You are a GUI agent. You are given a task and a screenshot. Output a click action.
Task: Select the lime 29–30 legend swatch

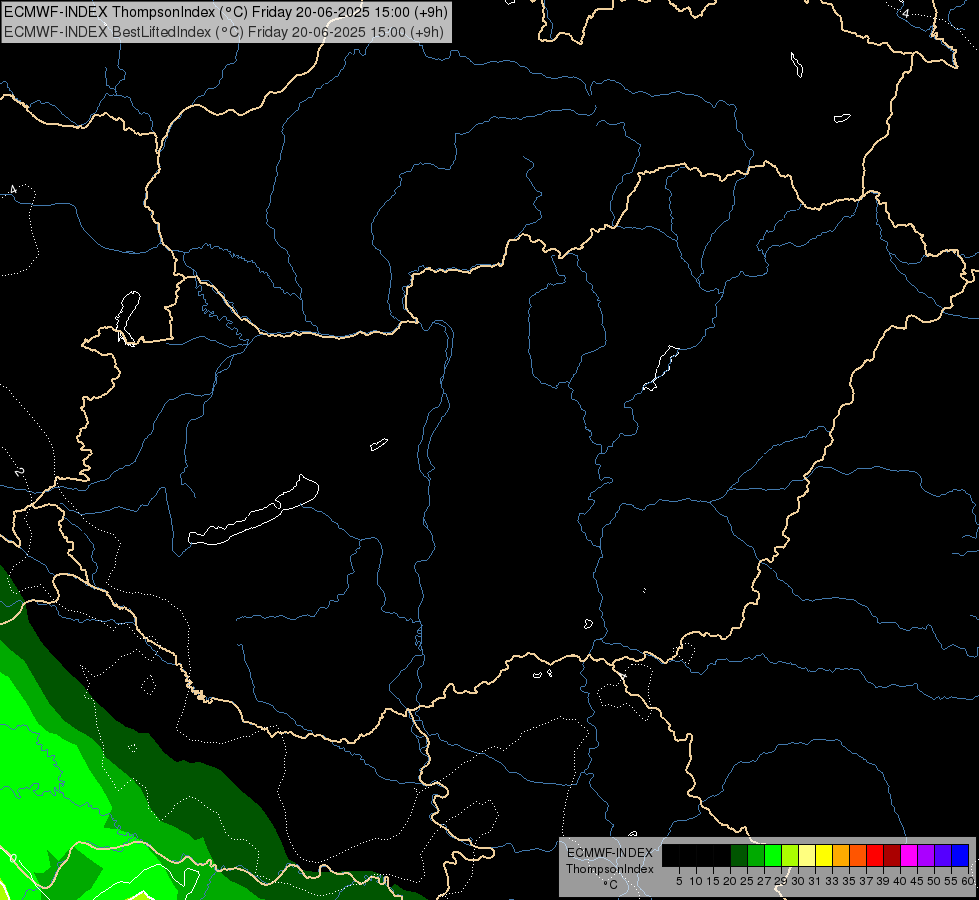click(790, 855)
